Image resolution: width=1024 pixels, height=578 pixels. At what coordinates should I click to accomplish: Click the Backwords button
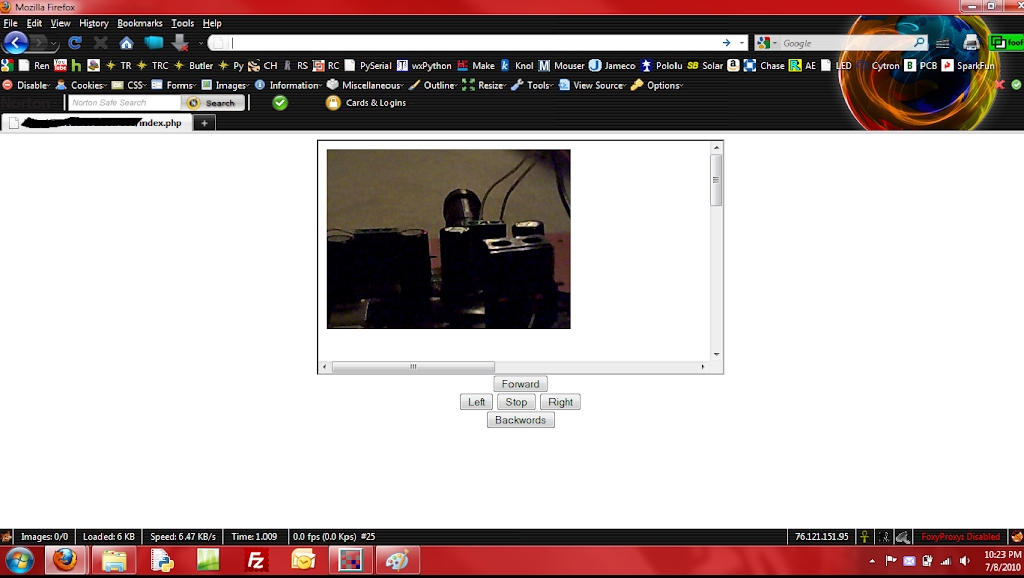(x=520, y=420)
